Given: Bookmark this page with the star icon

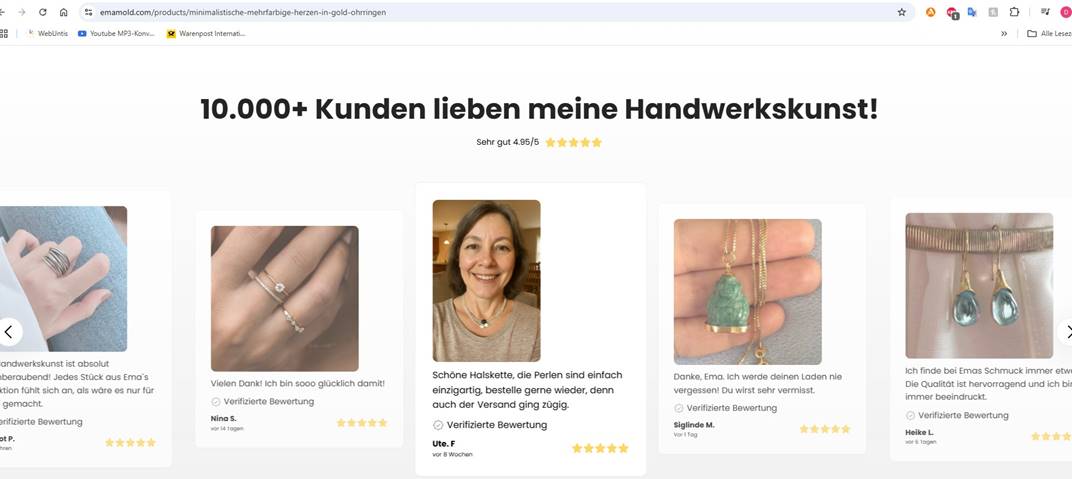Looking at the screenshot, I should (902, 12).
